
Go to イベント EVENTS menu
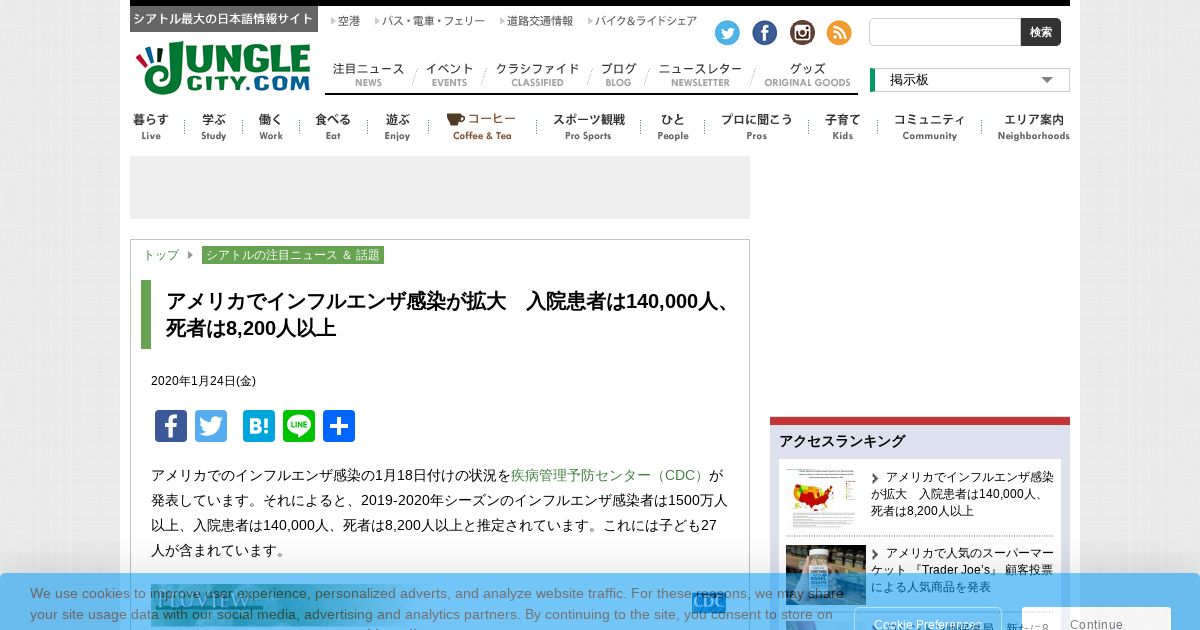tap(449, 75)
